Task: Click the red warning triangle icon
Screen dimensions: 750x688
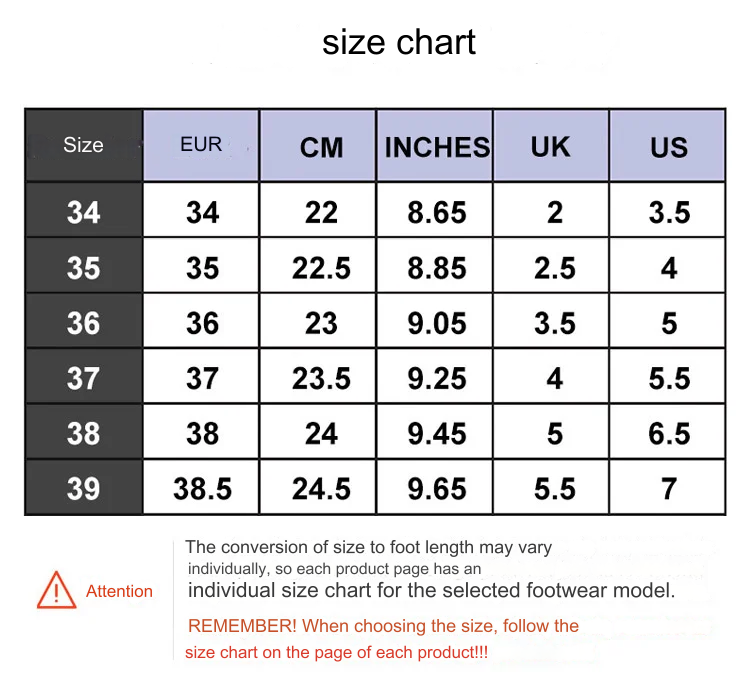Action: [x=56, y=590]
